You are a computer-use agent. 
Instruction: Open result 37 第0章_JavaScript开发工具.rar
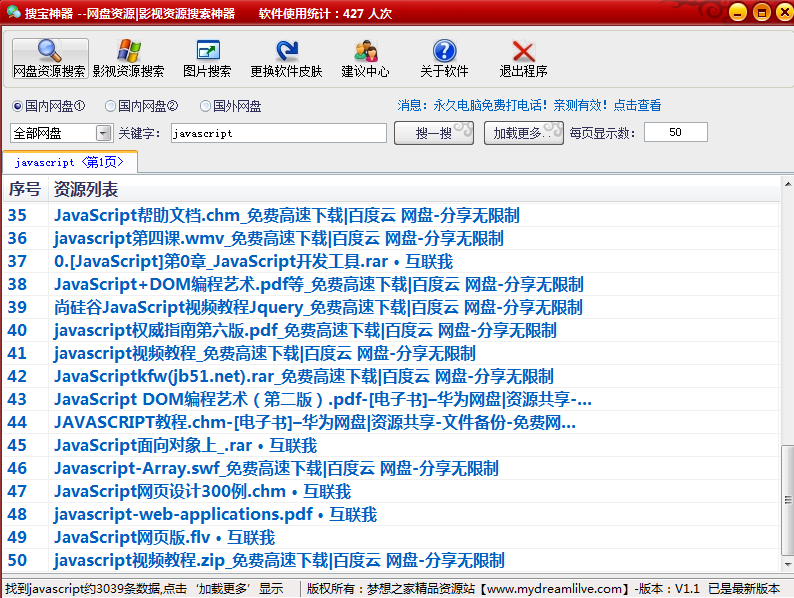pos(253,261)
